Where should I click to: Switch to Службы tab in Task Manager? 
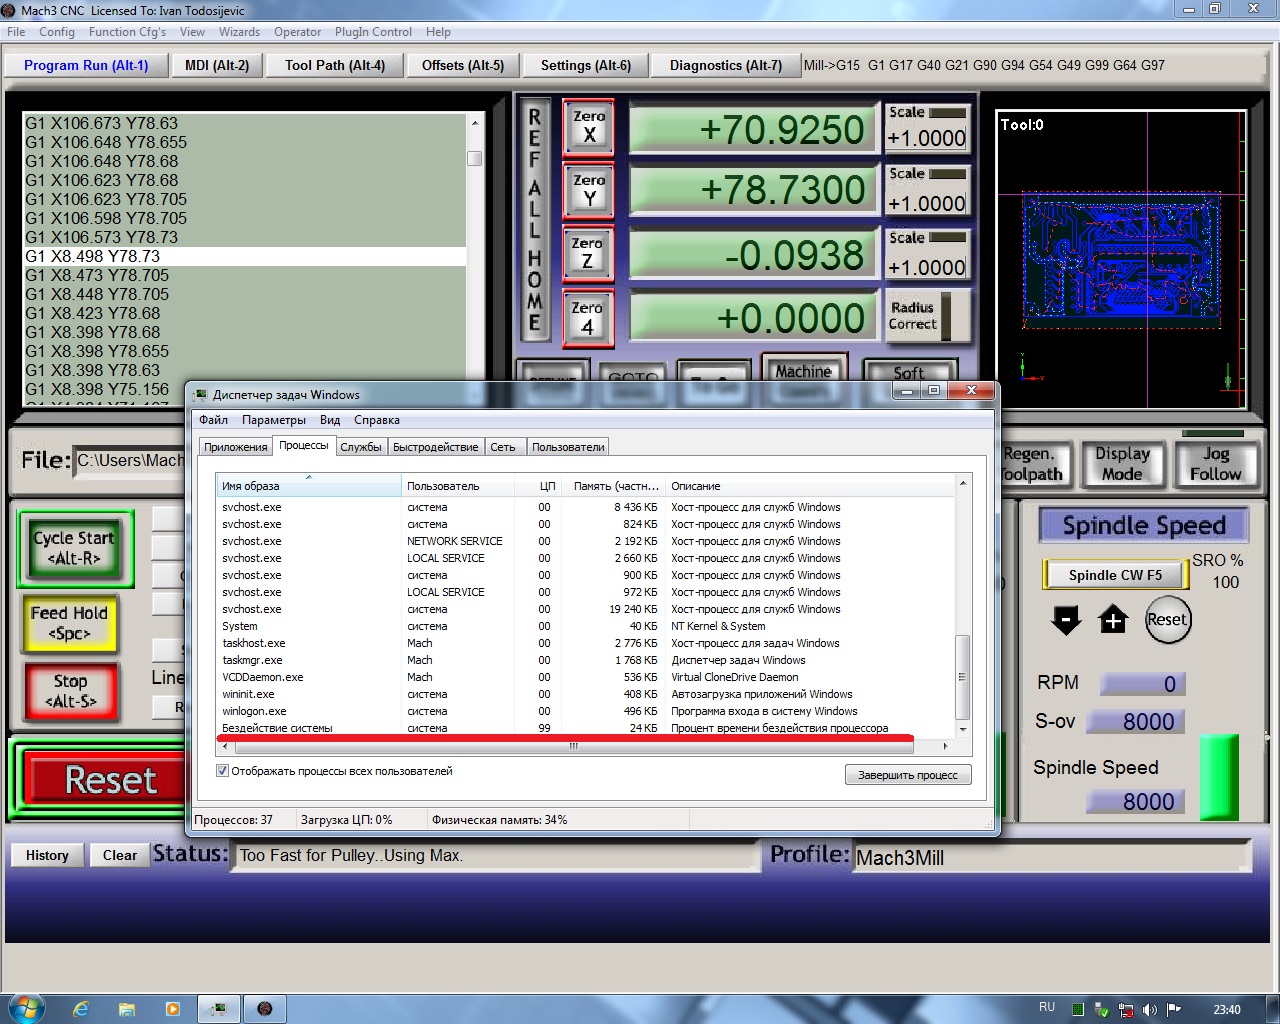coord(361,447)
